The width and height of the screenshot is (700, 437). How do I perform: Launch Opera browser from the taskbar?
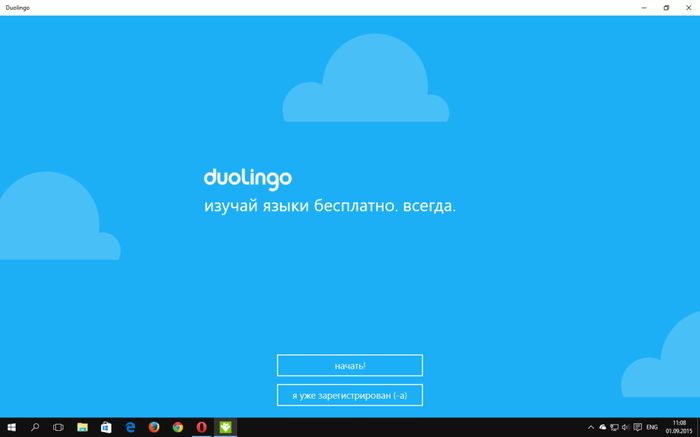click(202, 427)
